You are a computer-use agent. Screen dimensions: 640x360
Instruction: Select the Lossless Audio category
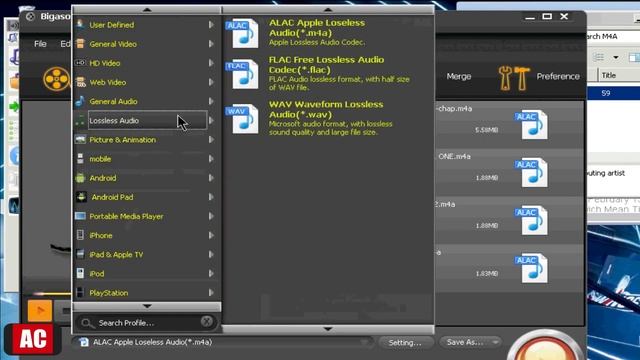pyautogui.click(x=147, y=120)
